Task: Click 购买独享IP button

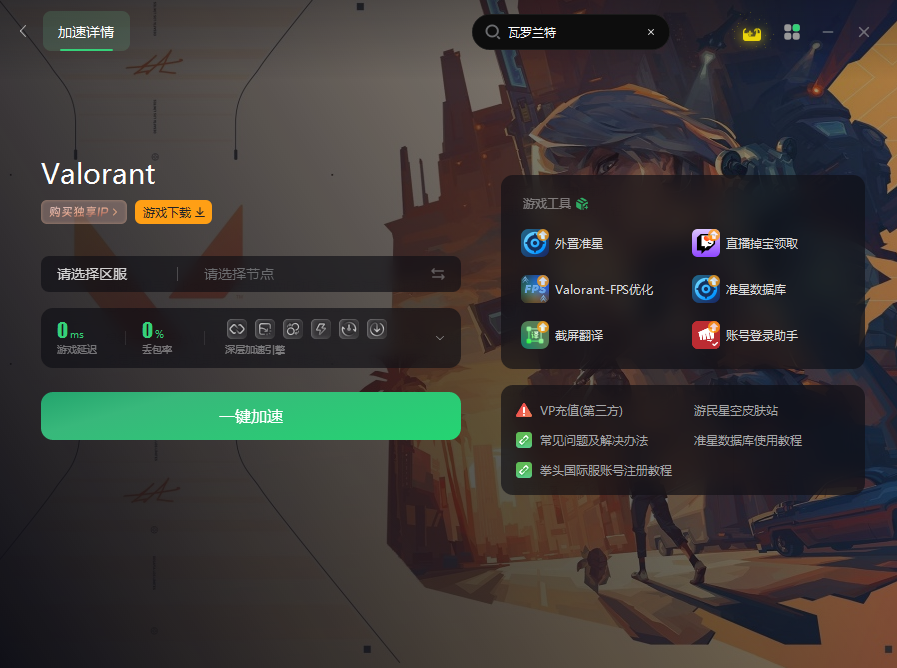Action: coord(84,212)
